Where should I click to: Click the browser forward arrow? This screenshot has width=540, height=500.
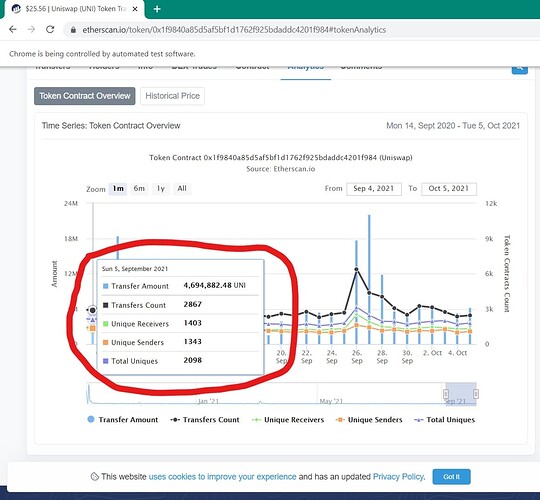pyautogui.click(x=31, y=30)
